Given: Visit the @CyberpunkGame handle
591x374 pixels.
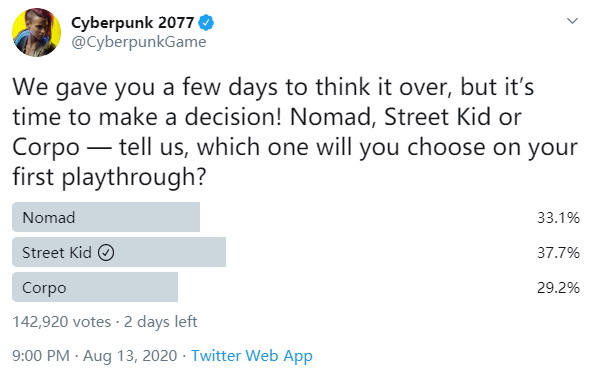Looking at the screenshot, I should coord(139,42).
